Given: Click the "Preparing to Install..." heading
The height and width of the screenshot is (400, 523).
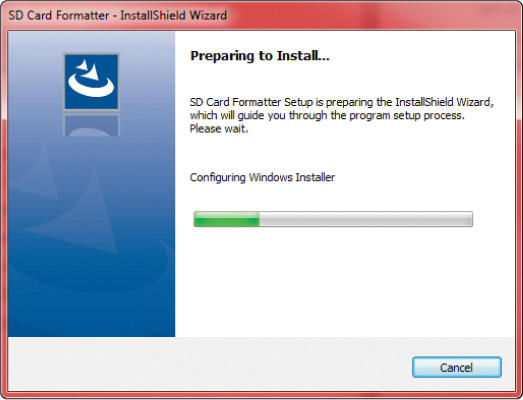Looking at the screenshot, I should [260, 56].
